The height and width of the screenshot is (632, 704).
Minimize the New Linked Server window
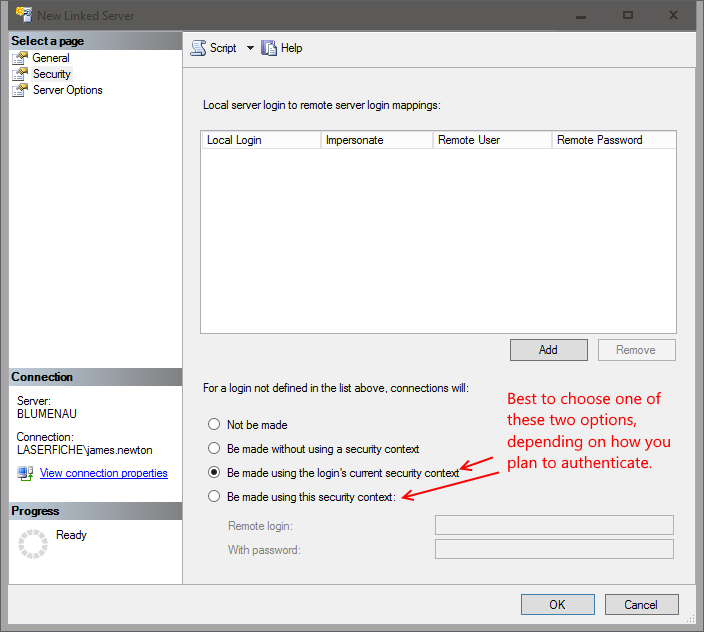[x=581, y=16]
